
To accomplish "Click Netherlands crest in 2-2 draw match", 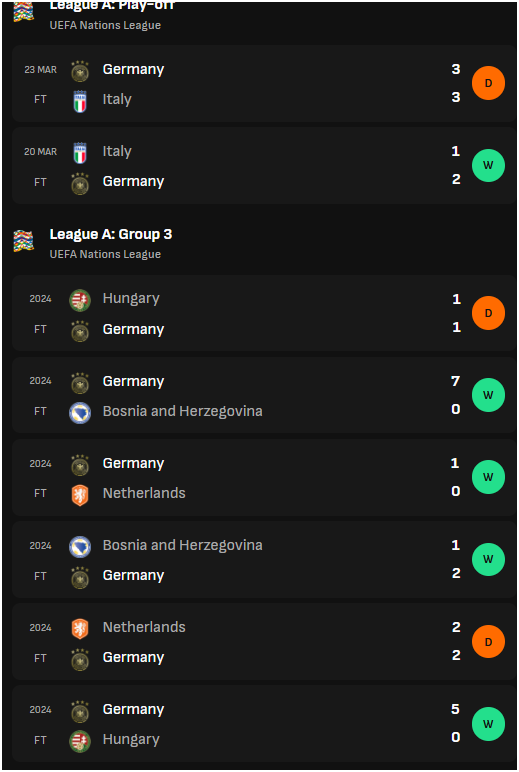I will coord(80,629).
